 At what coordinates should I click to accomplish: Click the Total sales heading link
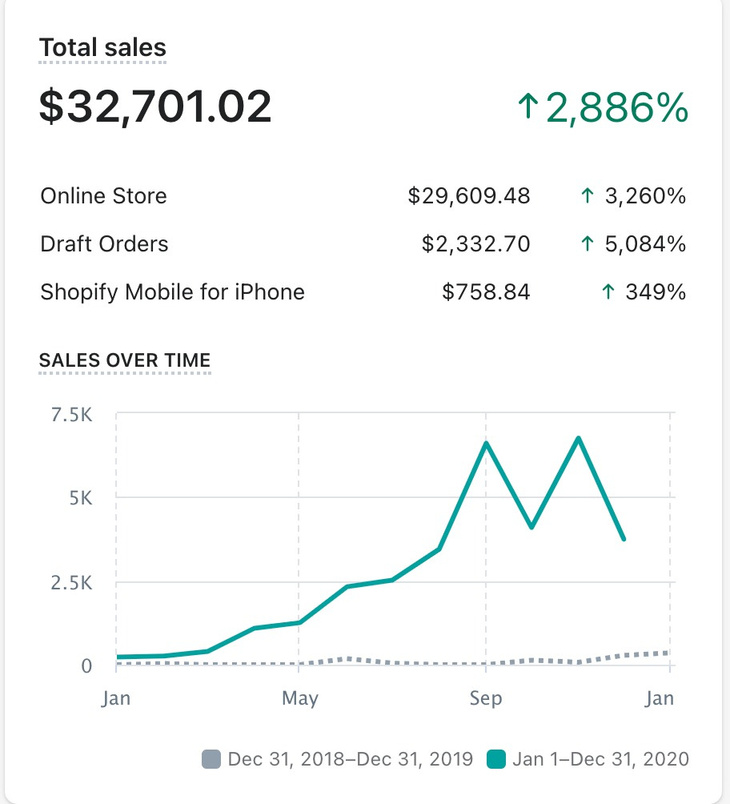(102, 47)
